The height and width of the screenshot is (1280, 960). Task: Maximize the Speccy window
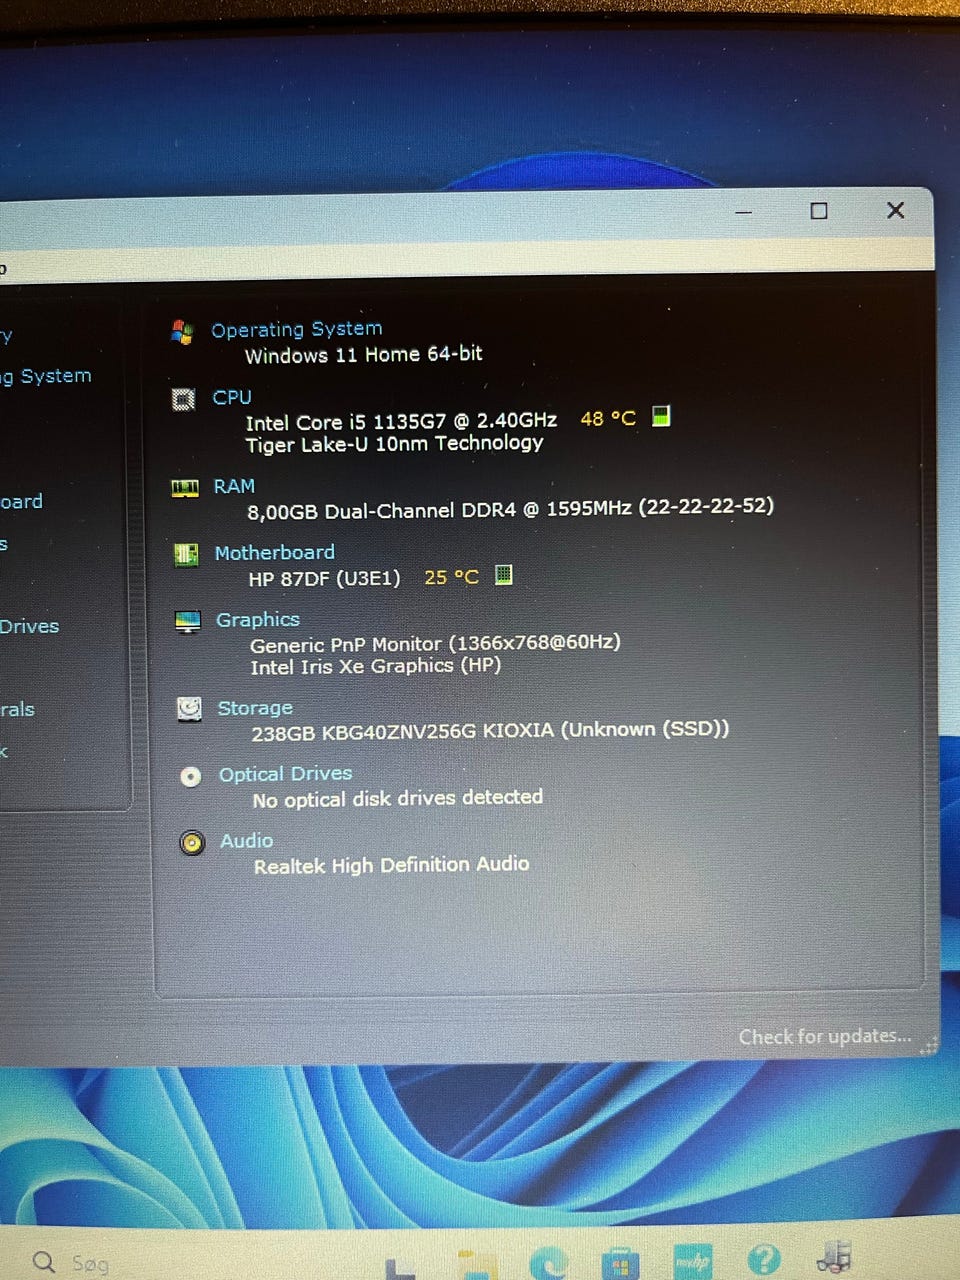[x=819, y=211]
